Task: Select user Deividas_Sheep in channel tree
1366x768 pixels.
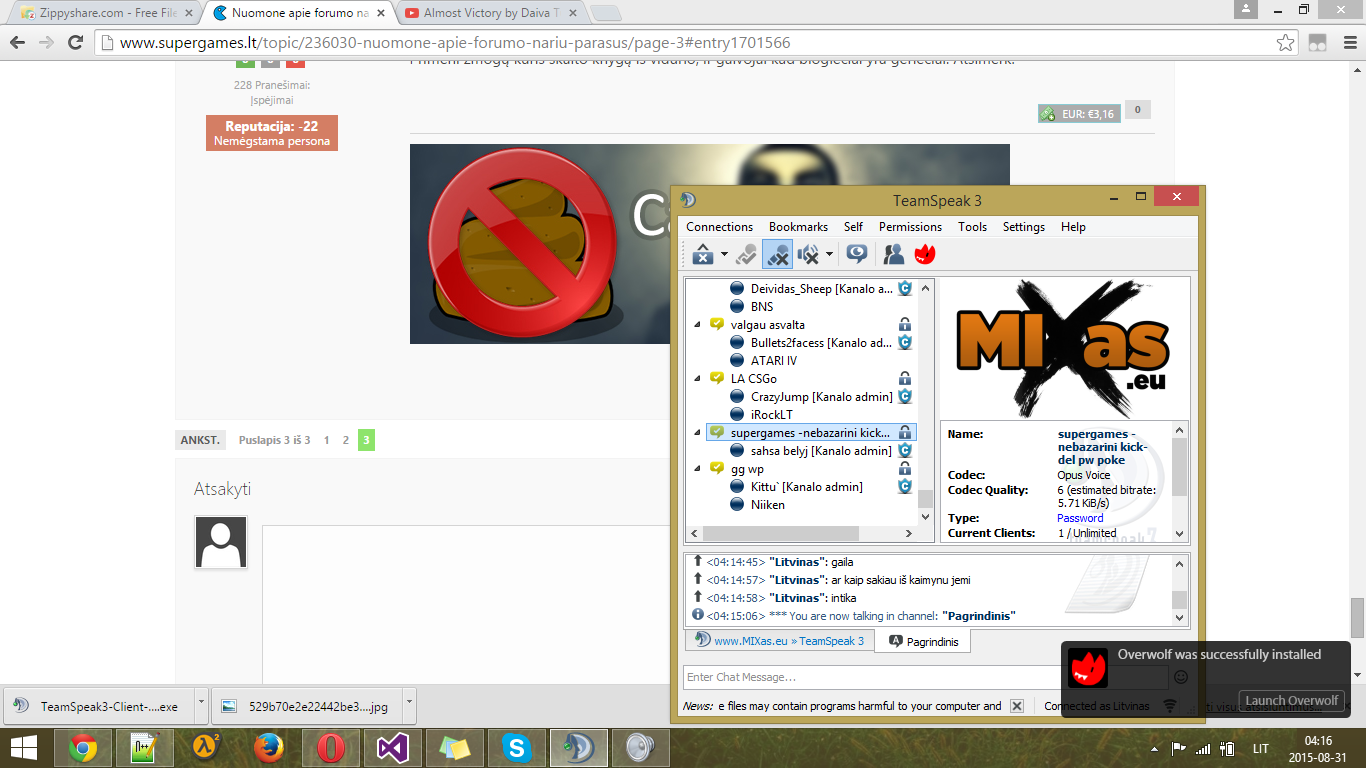Action: pos(822,289)
